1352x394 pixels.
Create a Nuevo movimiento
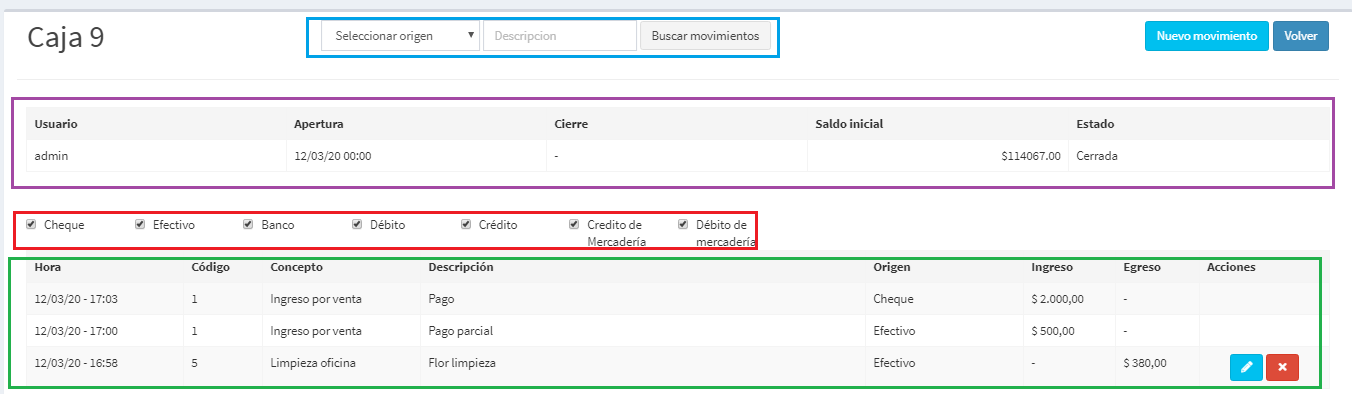pyautogui.click(x=1206, y=36)
